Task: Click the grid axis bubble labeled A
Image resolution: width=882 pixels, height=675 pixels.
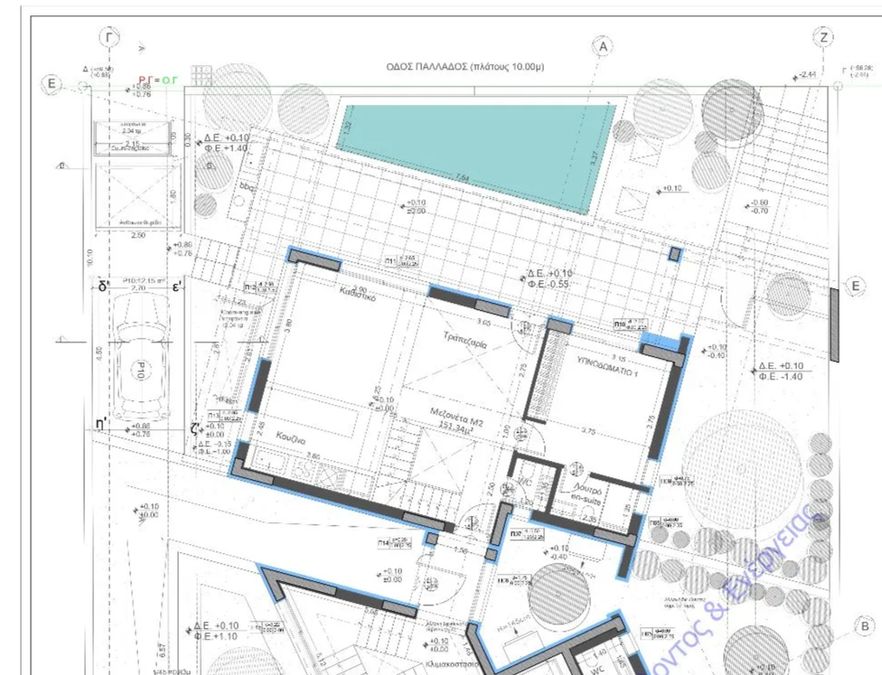Action: (x=603, y=46)
